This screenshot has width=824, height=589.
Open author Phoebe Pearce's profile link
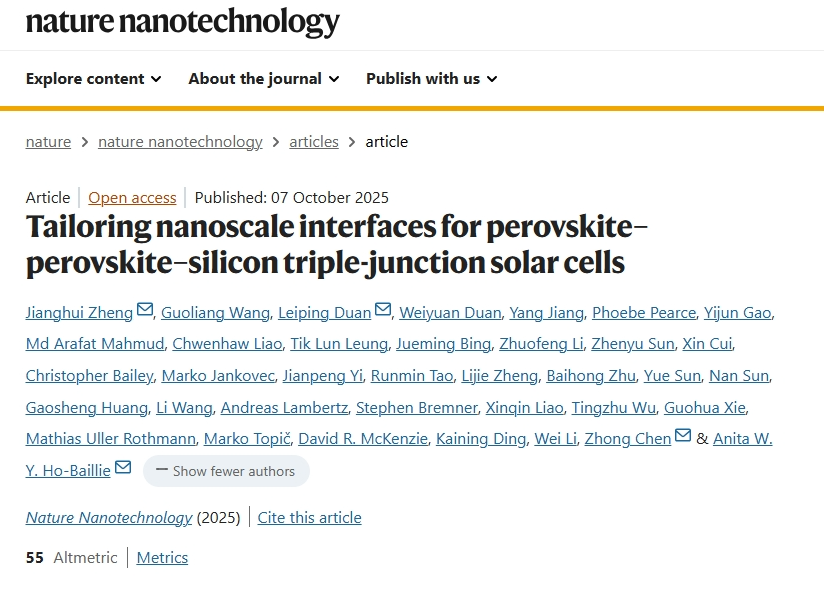(x=643, y=313)
